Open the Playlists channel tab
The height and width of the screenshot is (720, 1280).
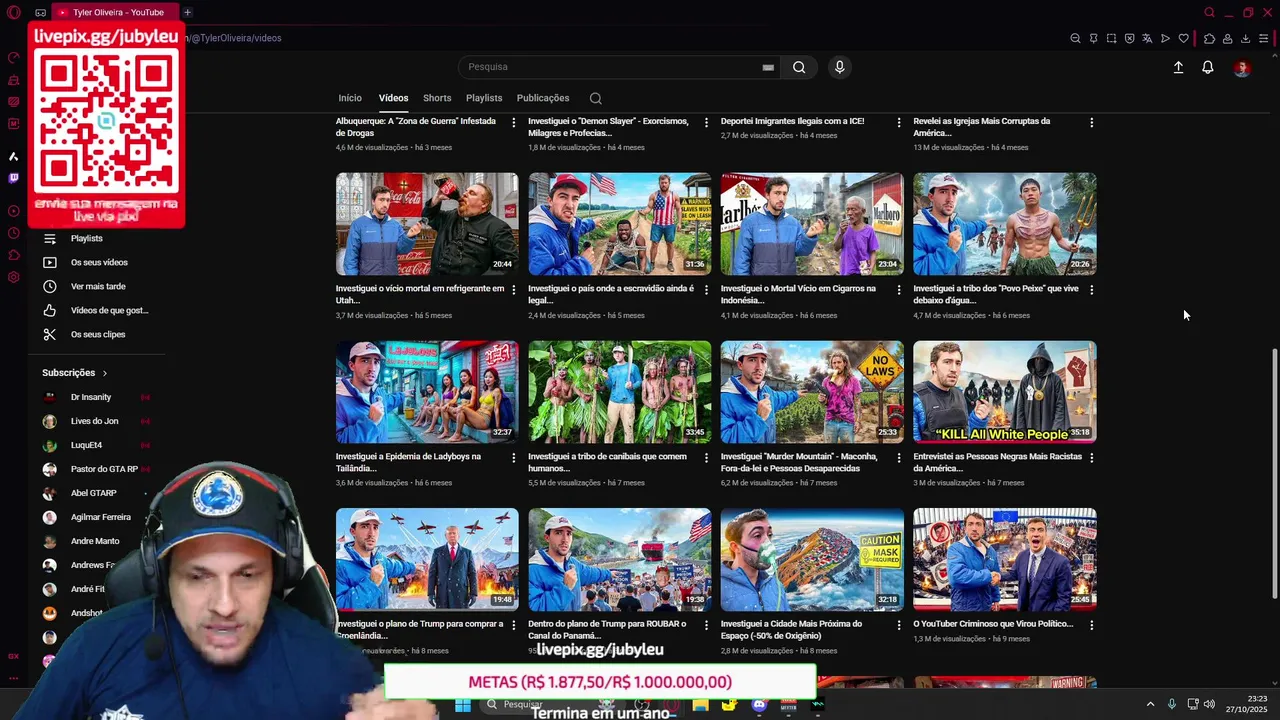(x=484, y=98)
